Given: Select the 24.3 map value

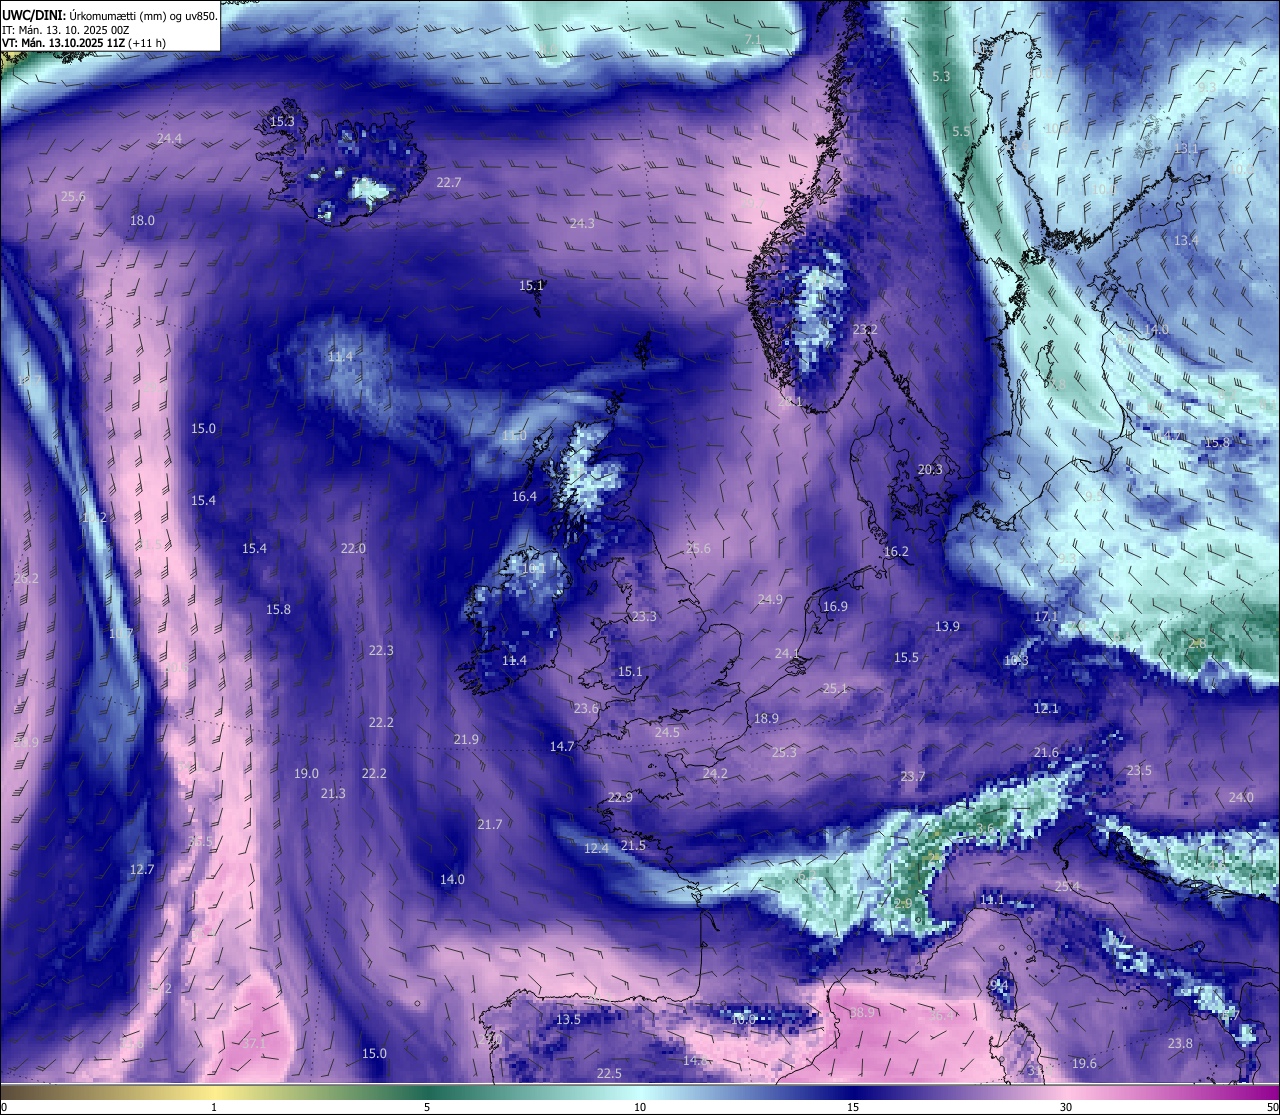Looking at the screenshot, I should (582, 223).
